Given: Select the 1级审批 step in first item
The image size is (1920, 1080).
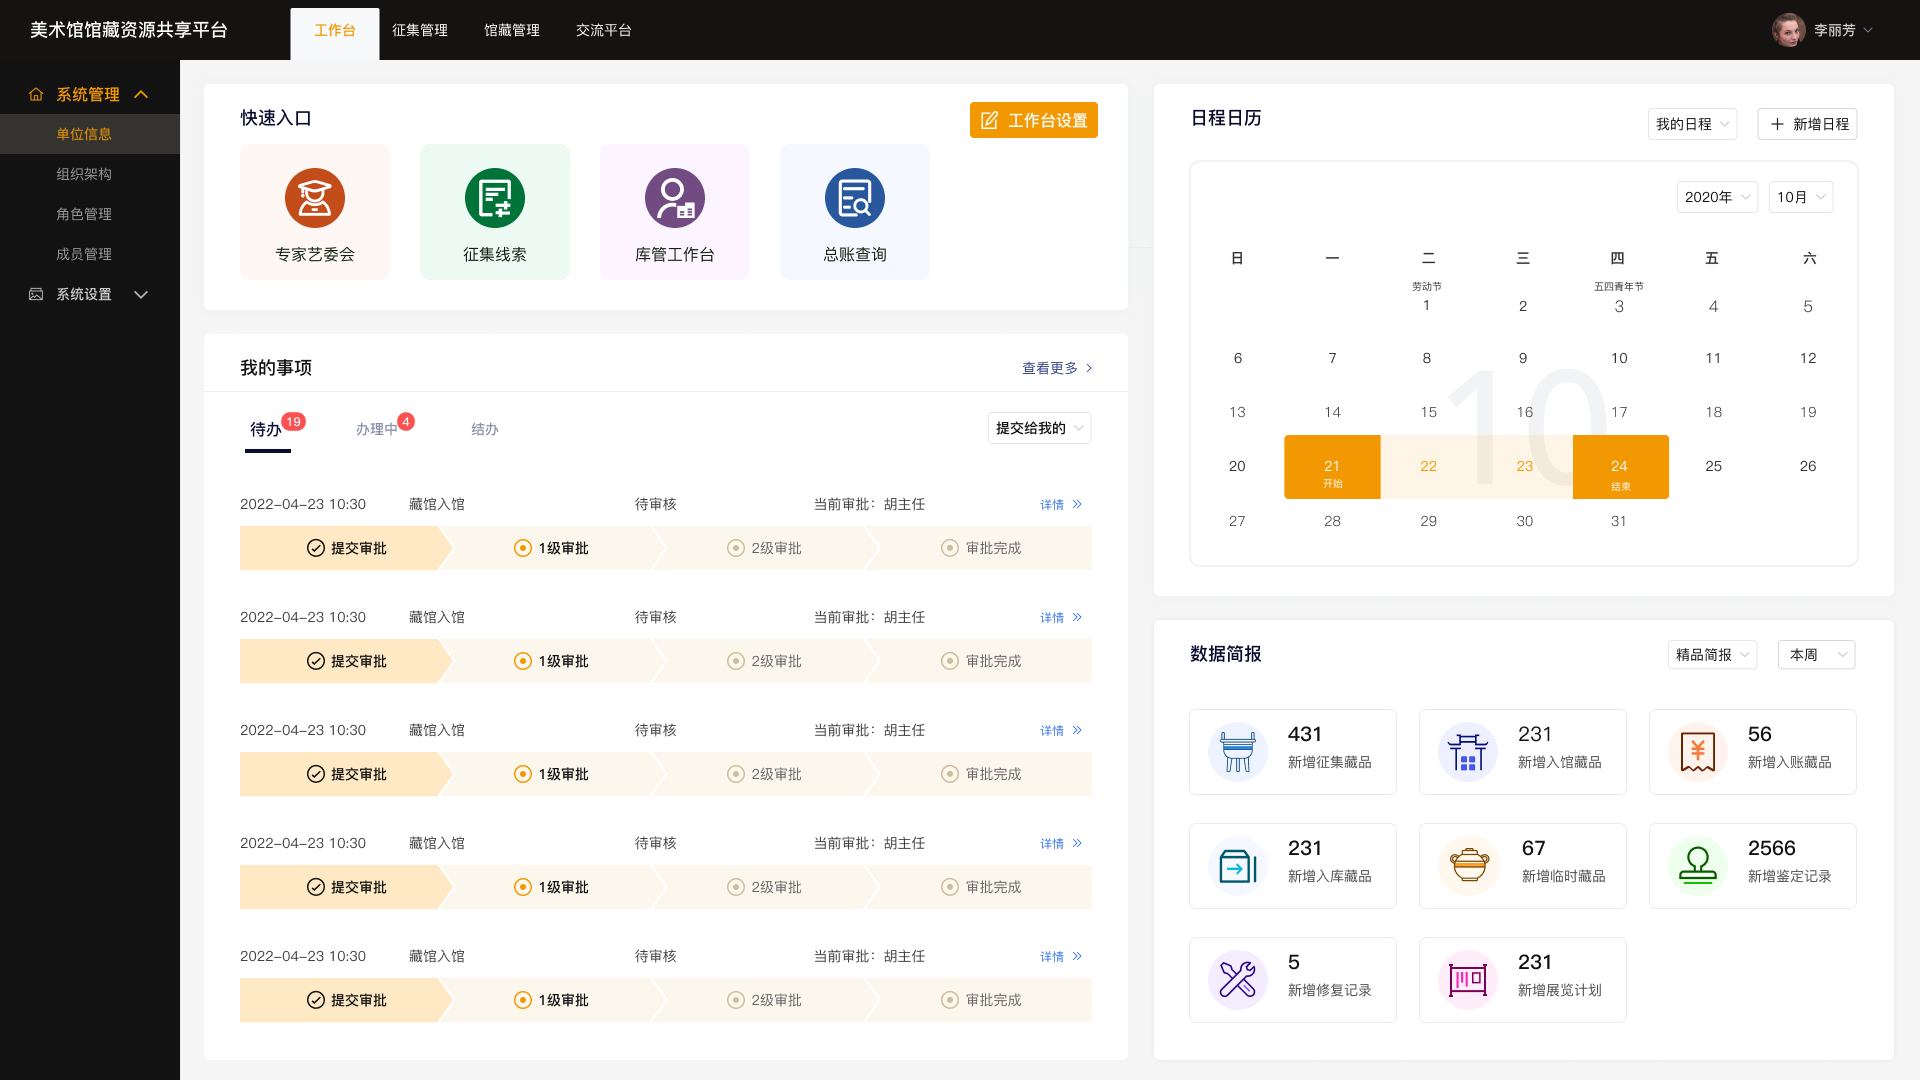Looking at the screenshot, I should (551, 548).
